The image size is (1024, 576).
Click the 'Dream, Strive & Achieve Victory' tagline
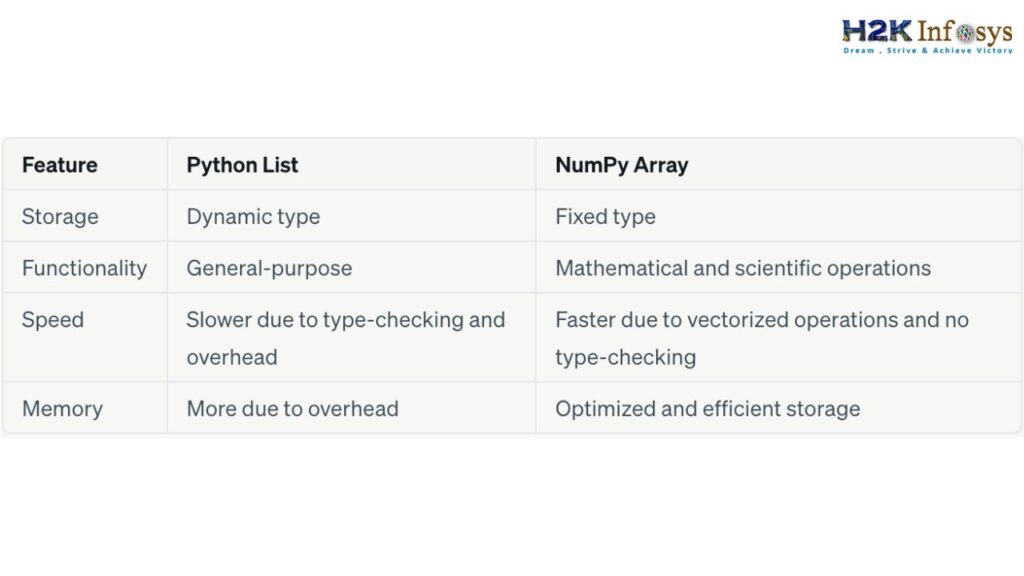[x=928, y=50]
